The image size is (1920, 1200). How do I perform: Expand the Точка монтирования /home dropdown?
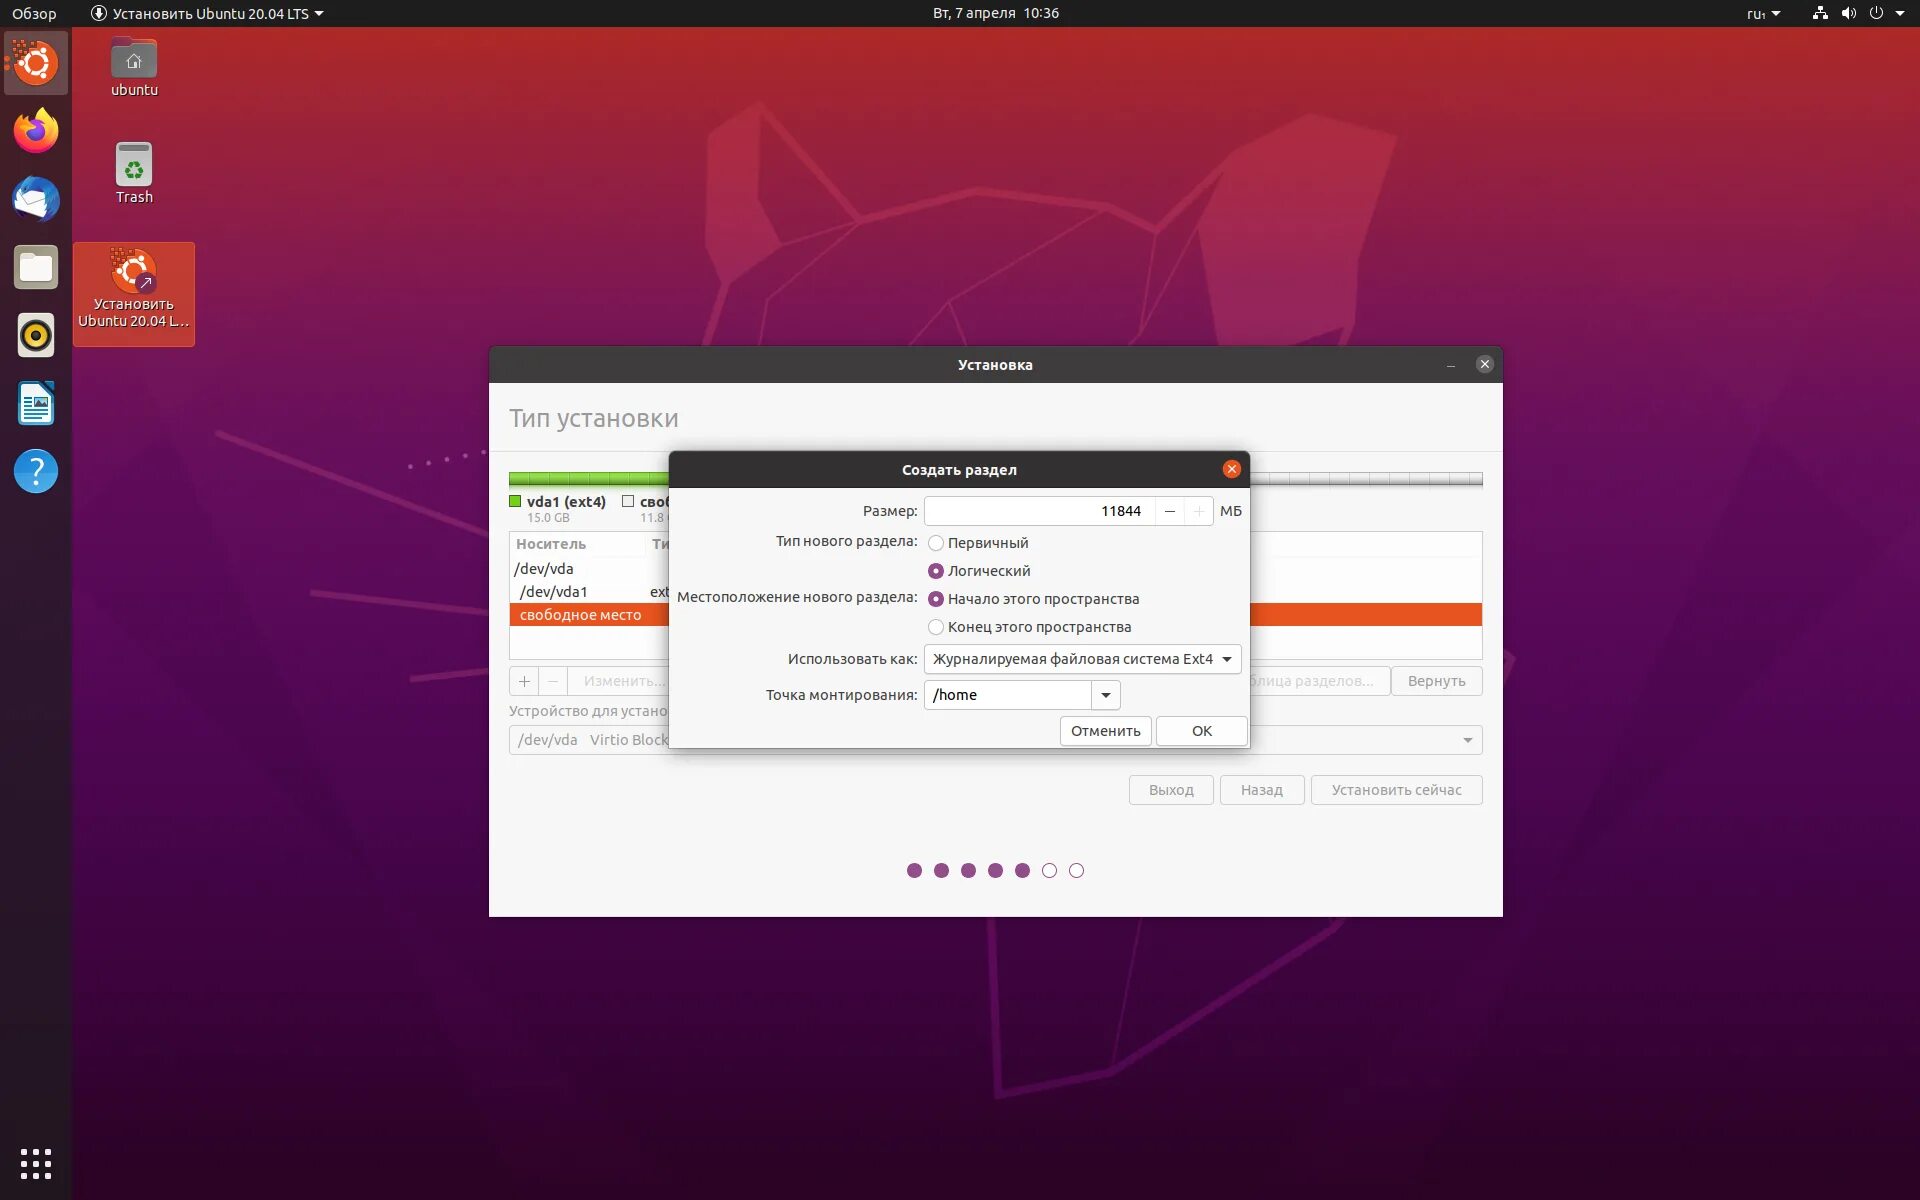[1105, 694]
